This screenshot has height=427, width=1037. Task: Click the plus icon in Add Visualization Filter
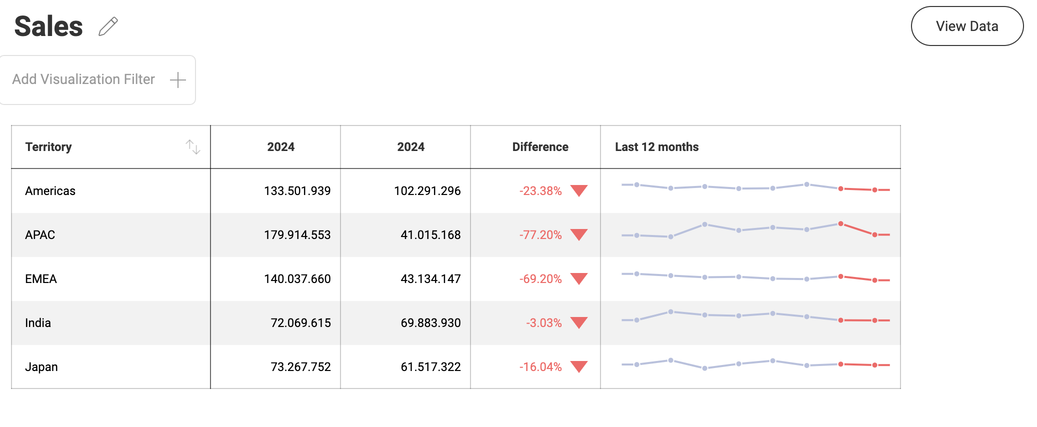tap(177, 80)
